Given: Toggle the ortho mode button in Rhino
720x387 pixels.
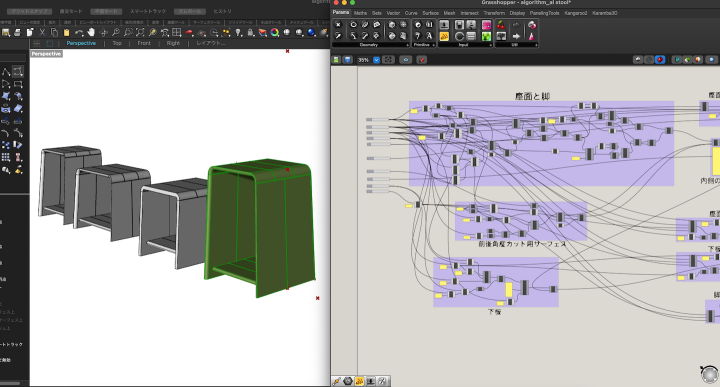Looking at the screenshot, I should (x=71, y=11).
